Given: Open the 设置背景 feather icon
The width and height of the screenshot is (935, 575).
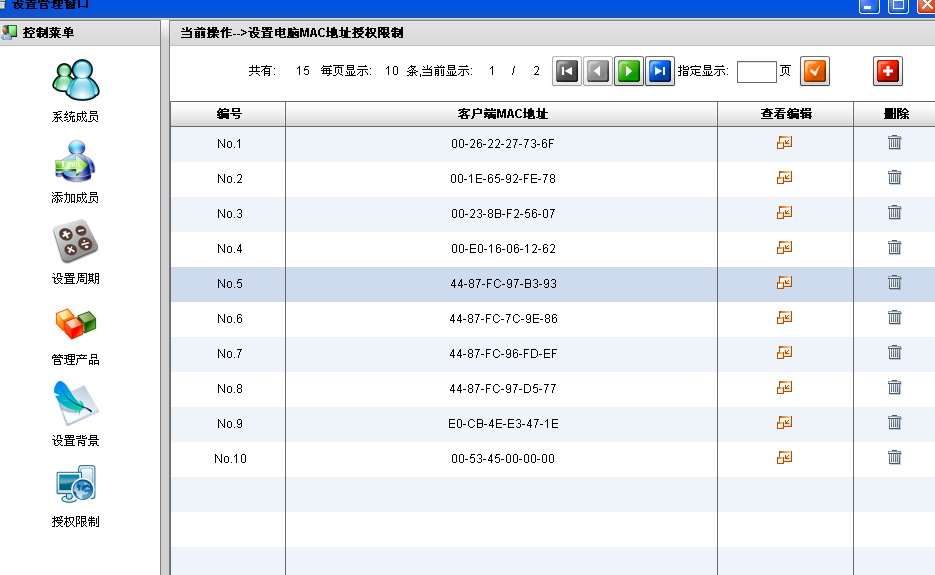Looking at the screenshot, I should pos(76,403).
